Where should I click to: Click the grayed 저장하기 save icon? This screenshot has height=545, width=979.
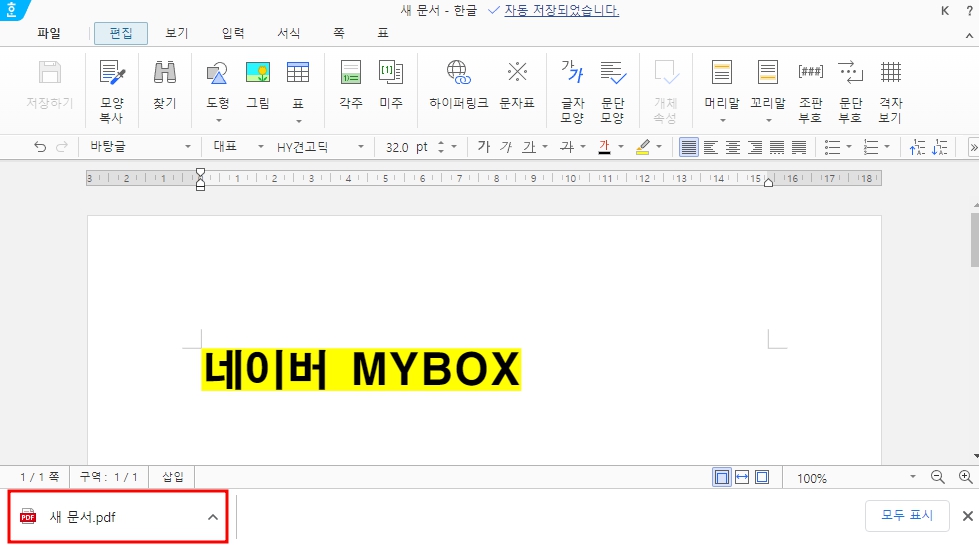pos(50,73)
